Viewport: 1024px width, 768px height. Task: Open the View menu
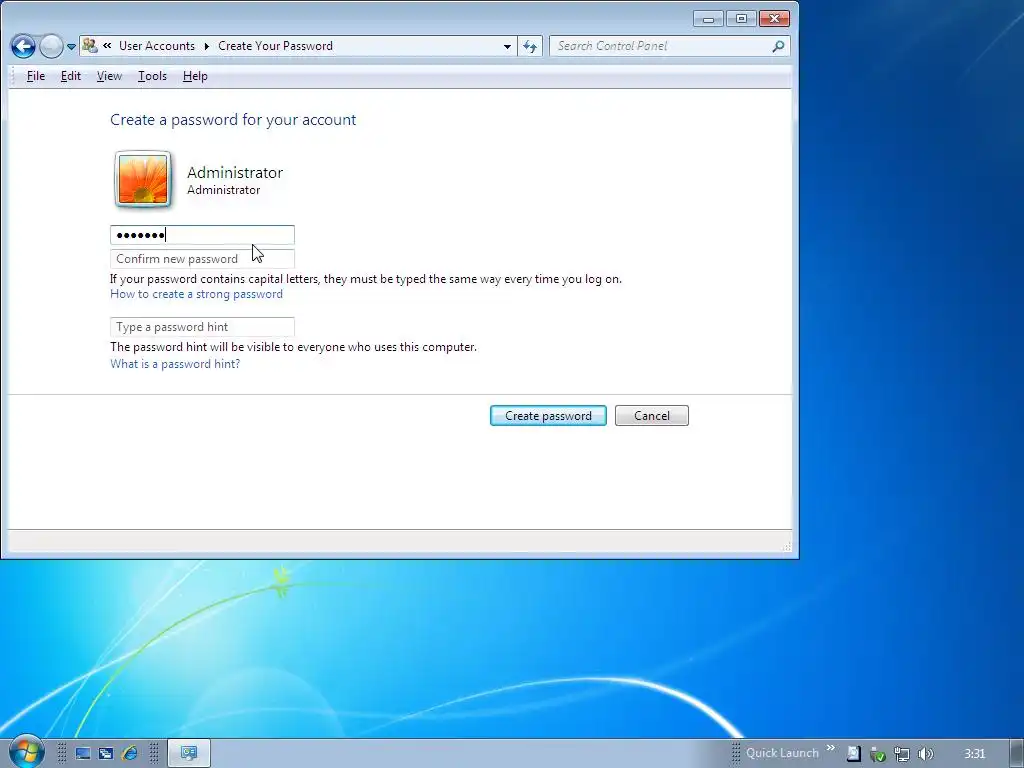pos(109,76)
